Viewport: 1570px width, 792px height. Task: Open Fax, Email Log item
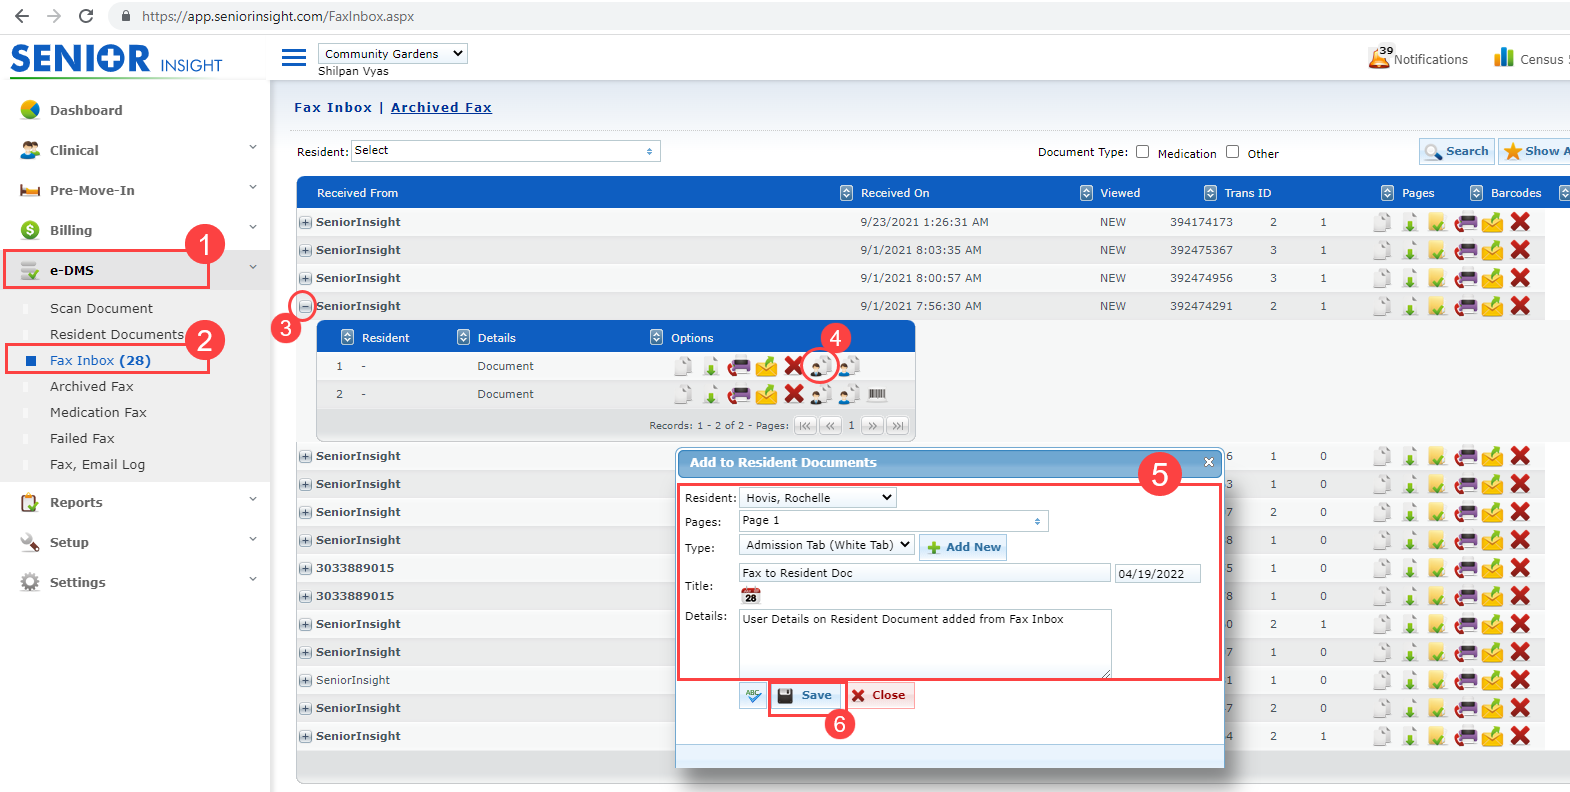[x=97, y=464]
